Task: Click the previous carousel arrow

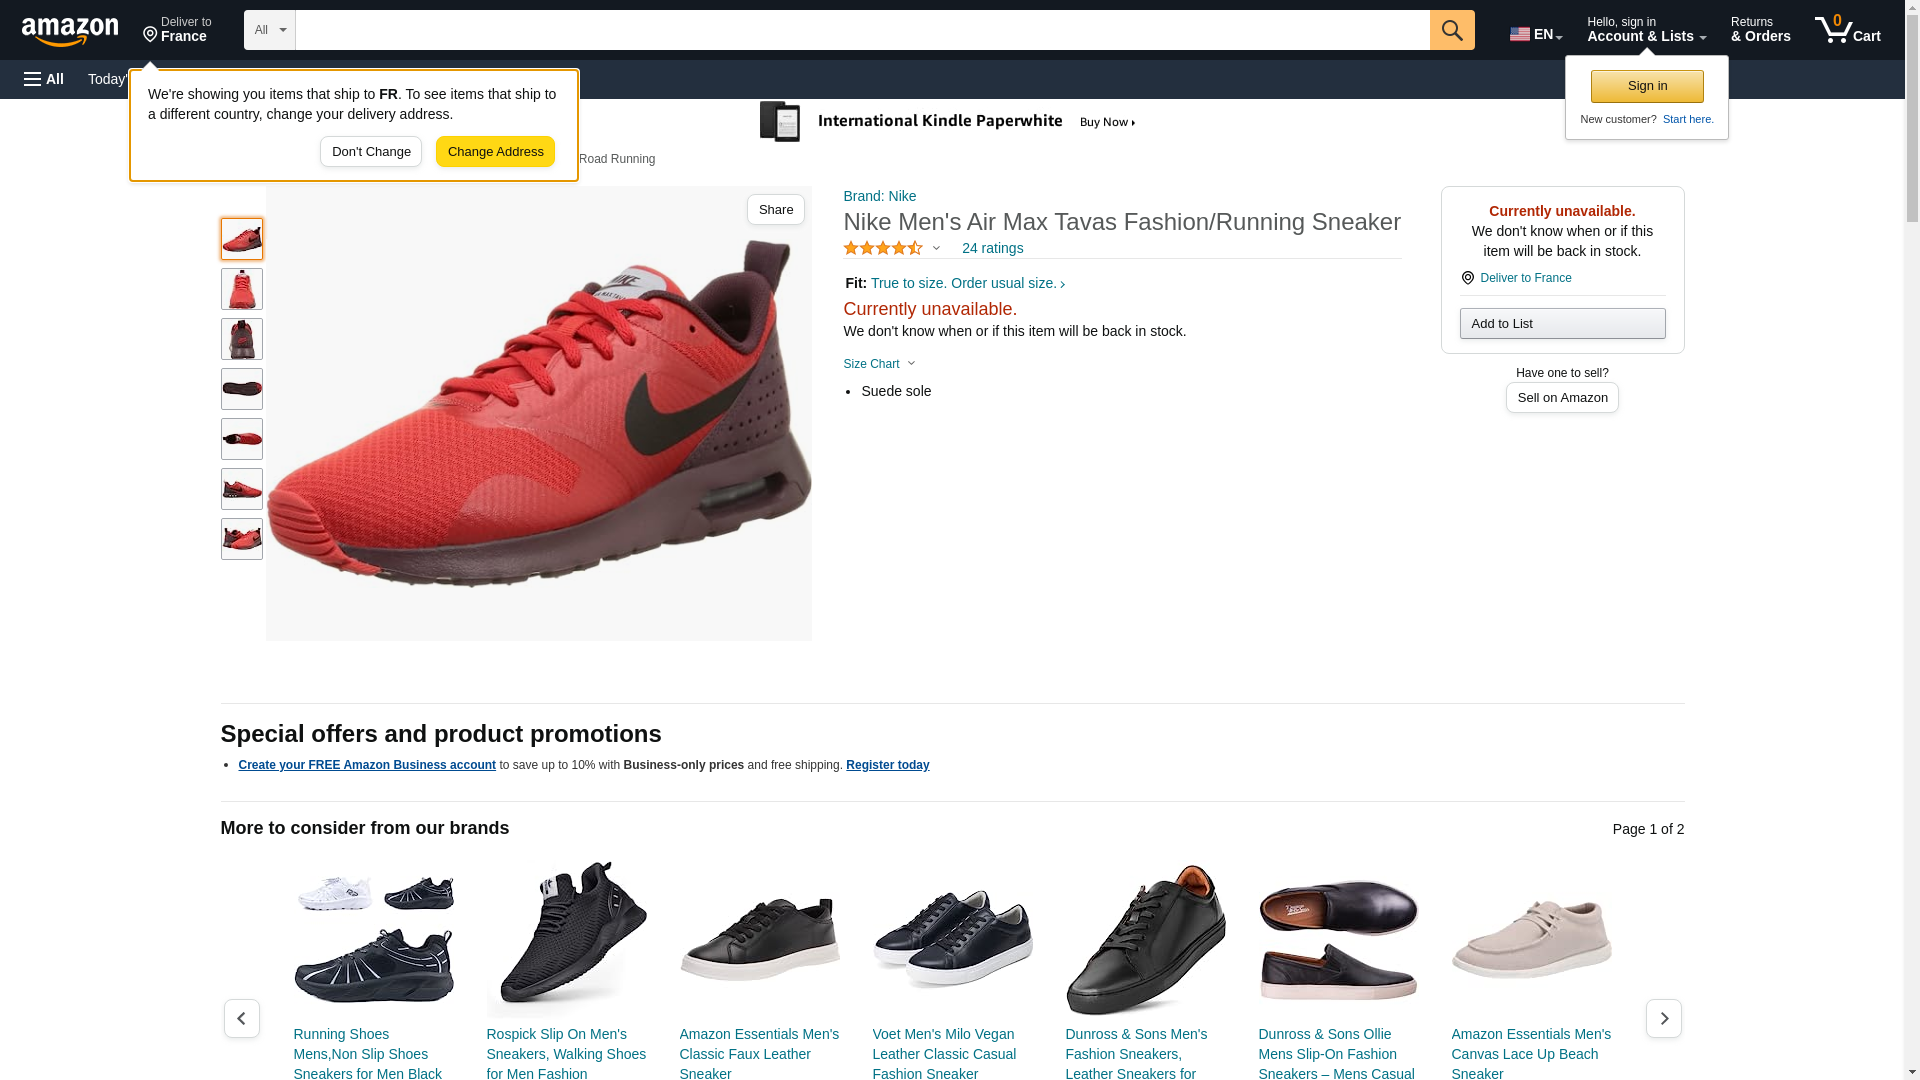Action: click(x=242, y=1018)
